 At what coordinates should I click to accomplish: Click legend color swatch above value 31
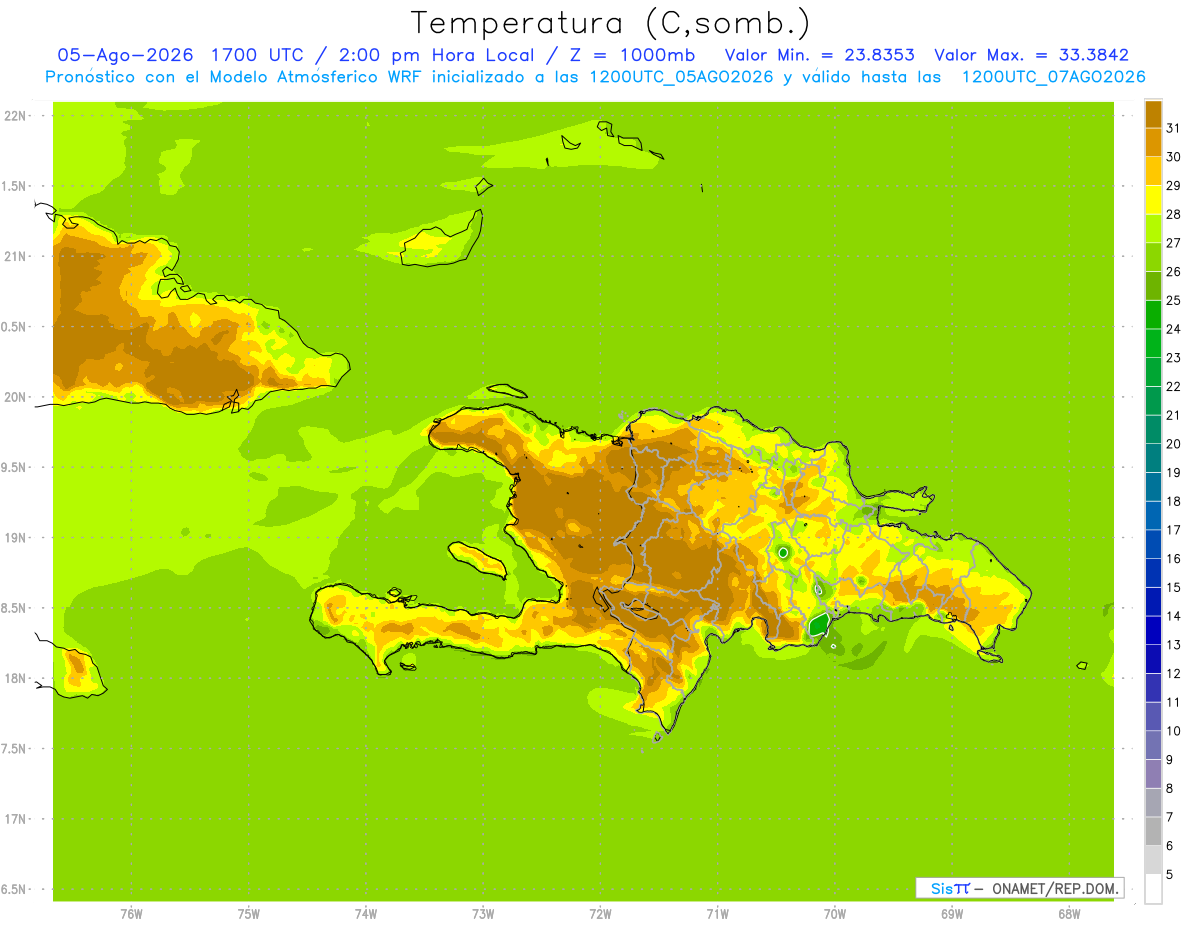point(1153,114)
